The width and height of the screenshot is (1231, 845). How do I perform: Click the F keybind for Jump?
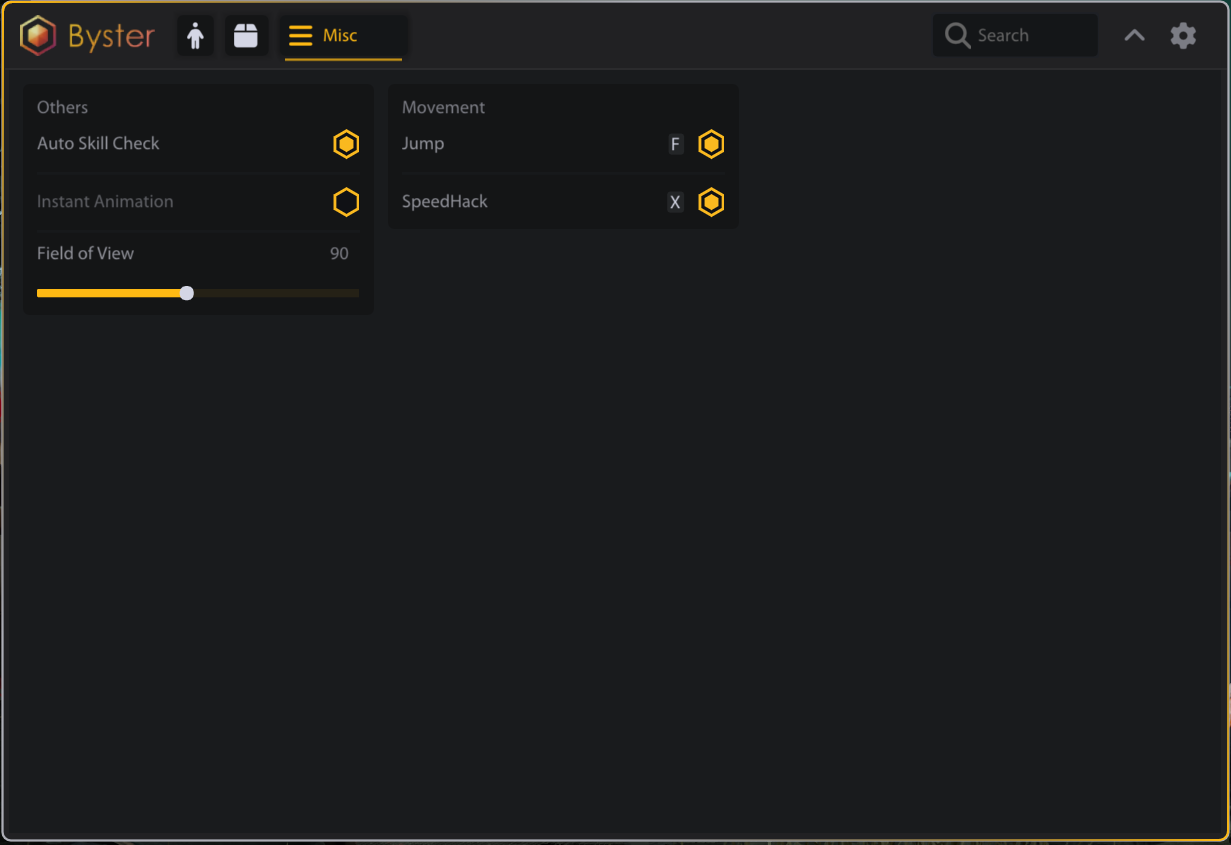[x=675, y=145]
